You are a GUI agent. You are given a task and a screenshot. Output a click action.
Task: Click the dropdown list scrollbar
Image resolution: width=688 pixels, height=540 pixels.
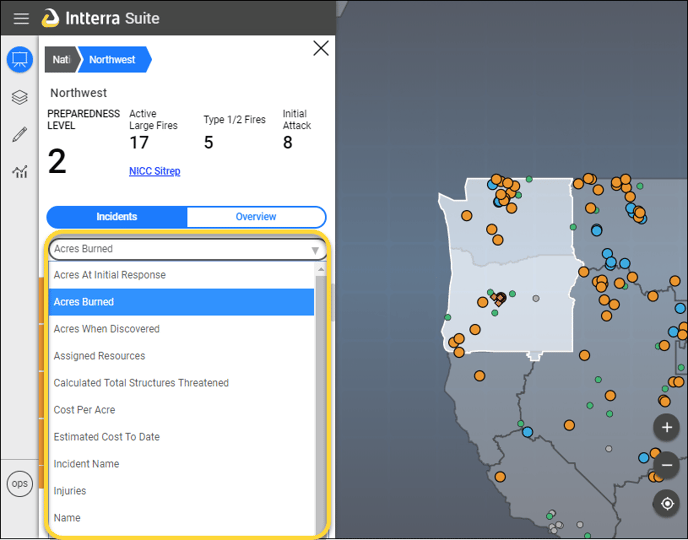321,395
